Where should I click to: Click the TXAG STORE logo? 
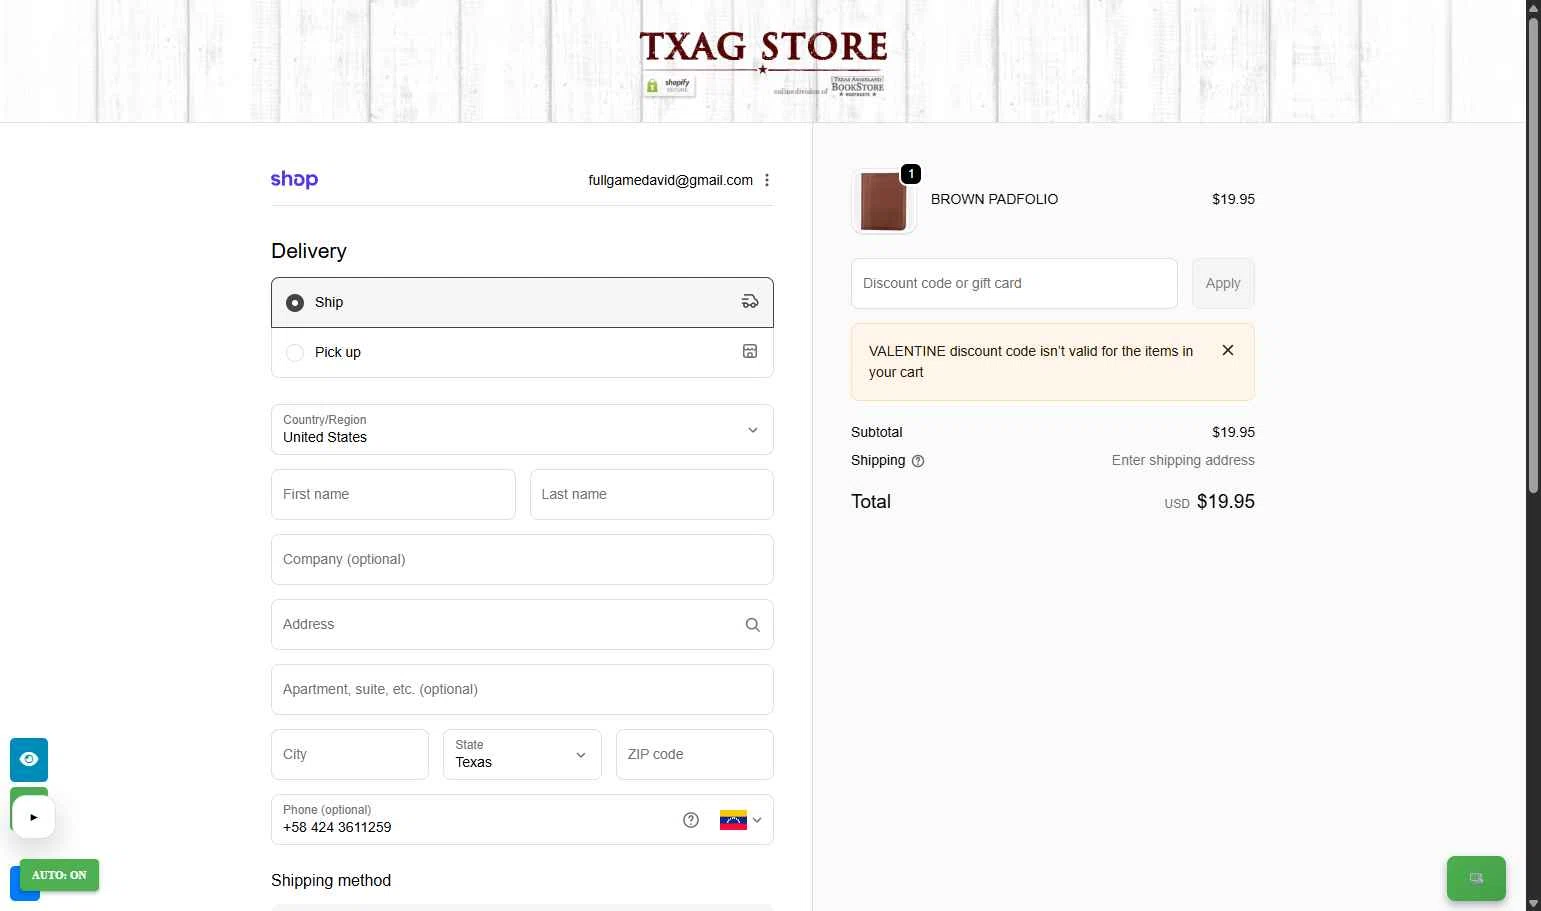(763, 48)
